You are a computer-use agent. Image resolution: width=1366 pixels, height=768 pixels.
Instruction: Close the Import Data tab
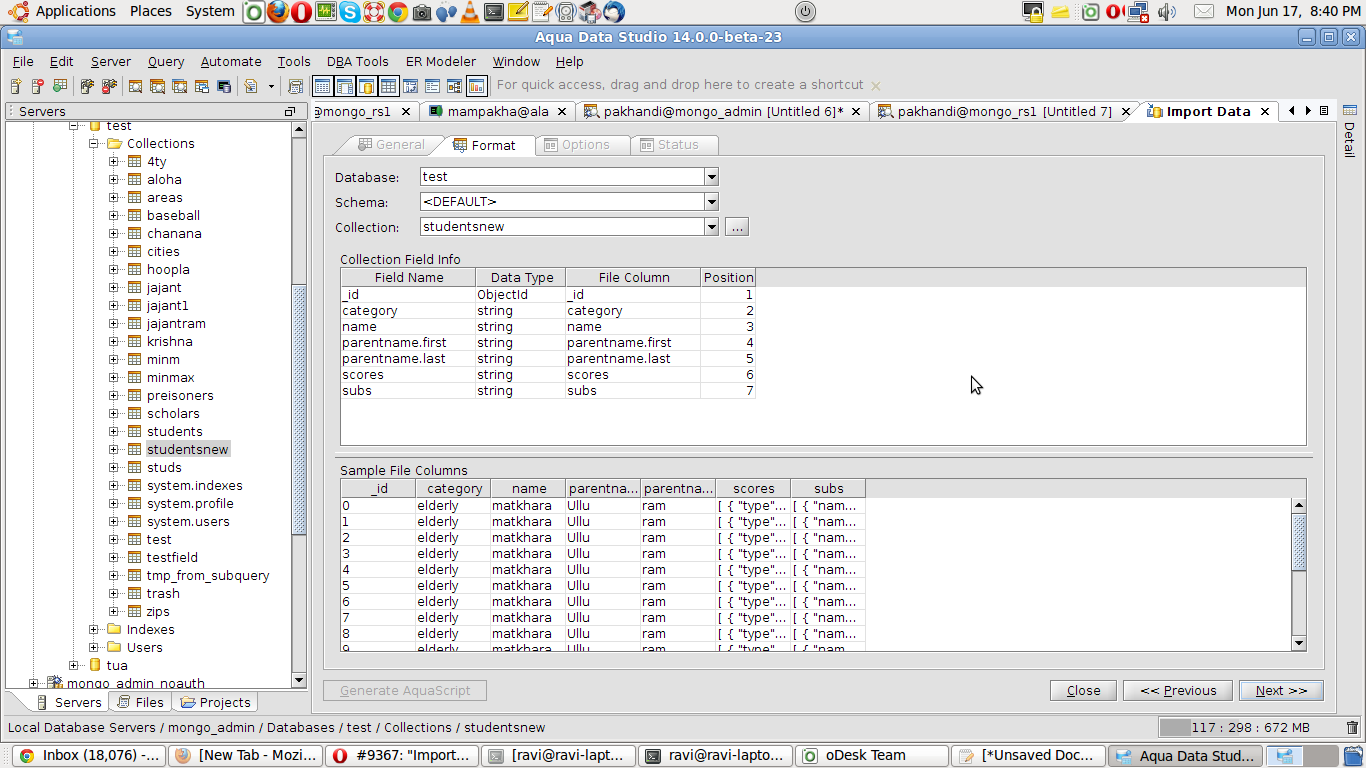[x=1265, y=112]
